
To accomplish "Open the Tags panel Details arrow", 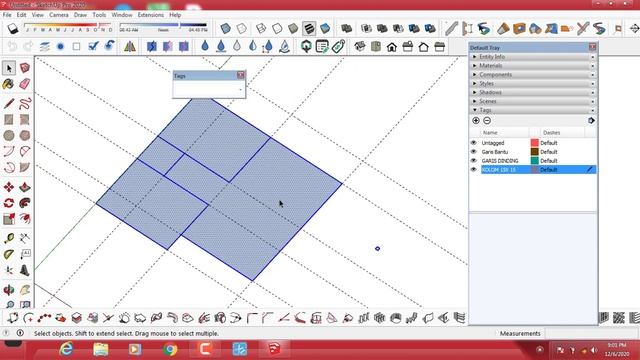I will click(591, 120).
